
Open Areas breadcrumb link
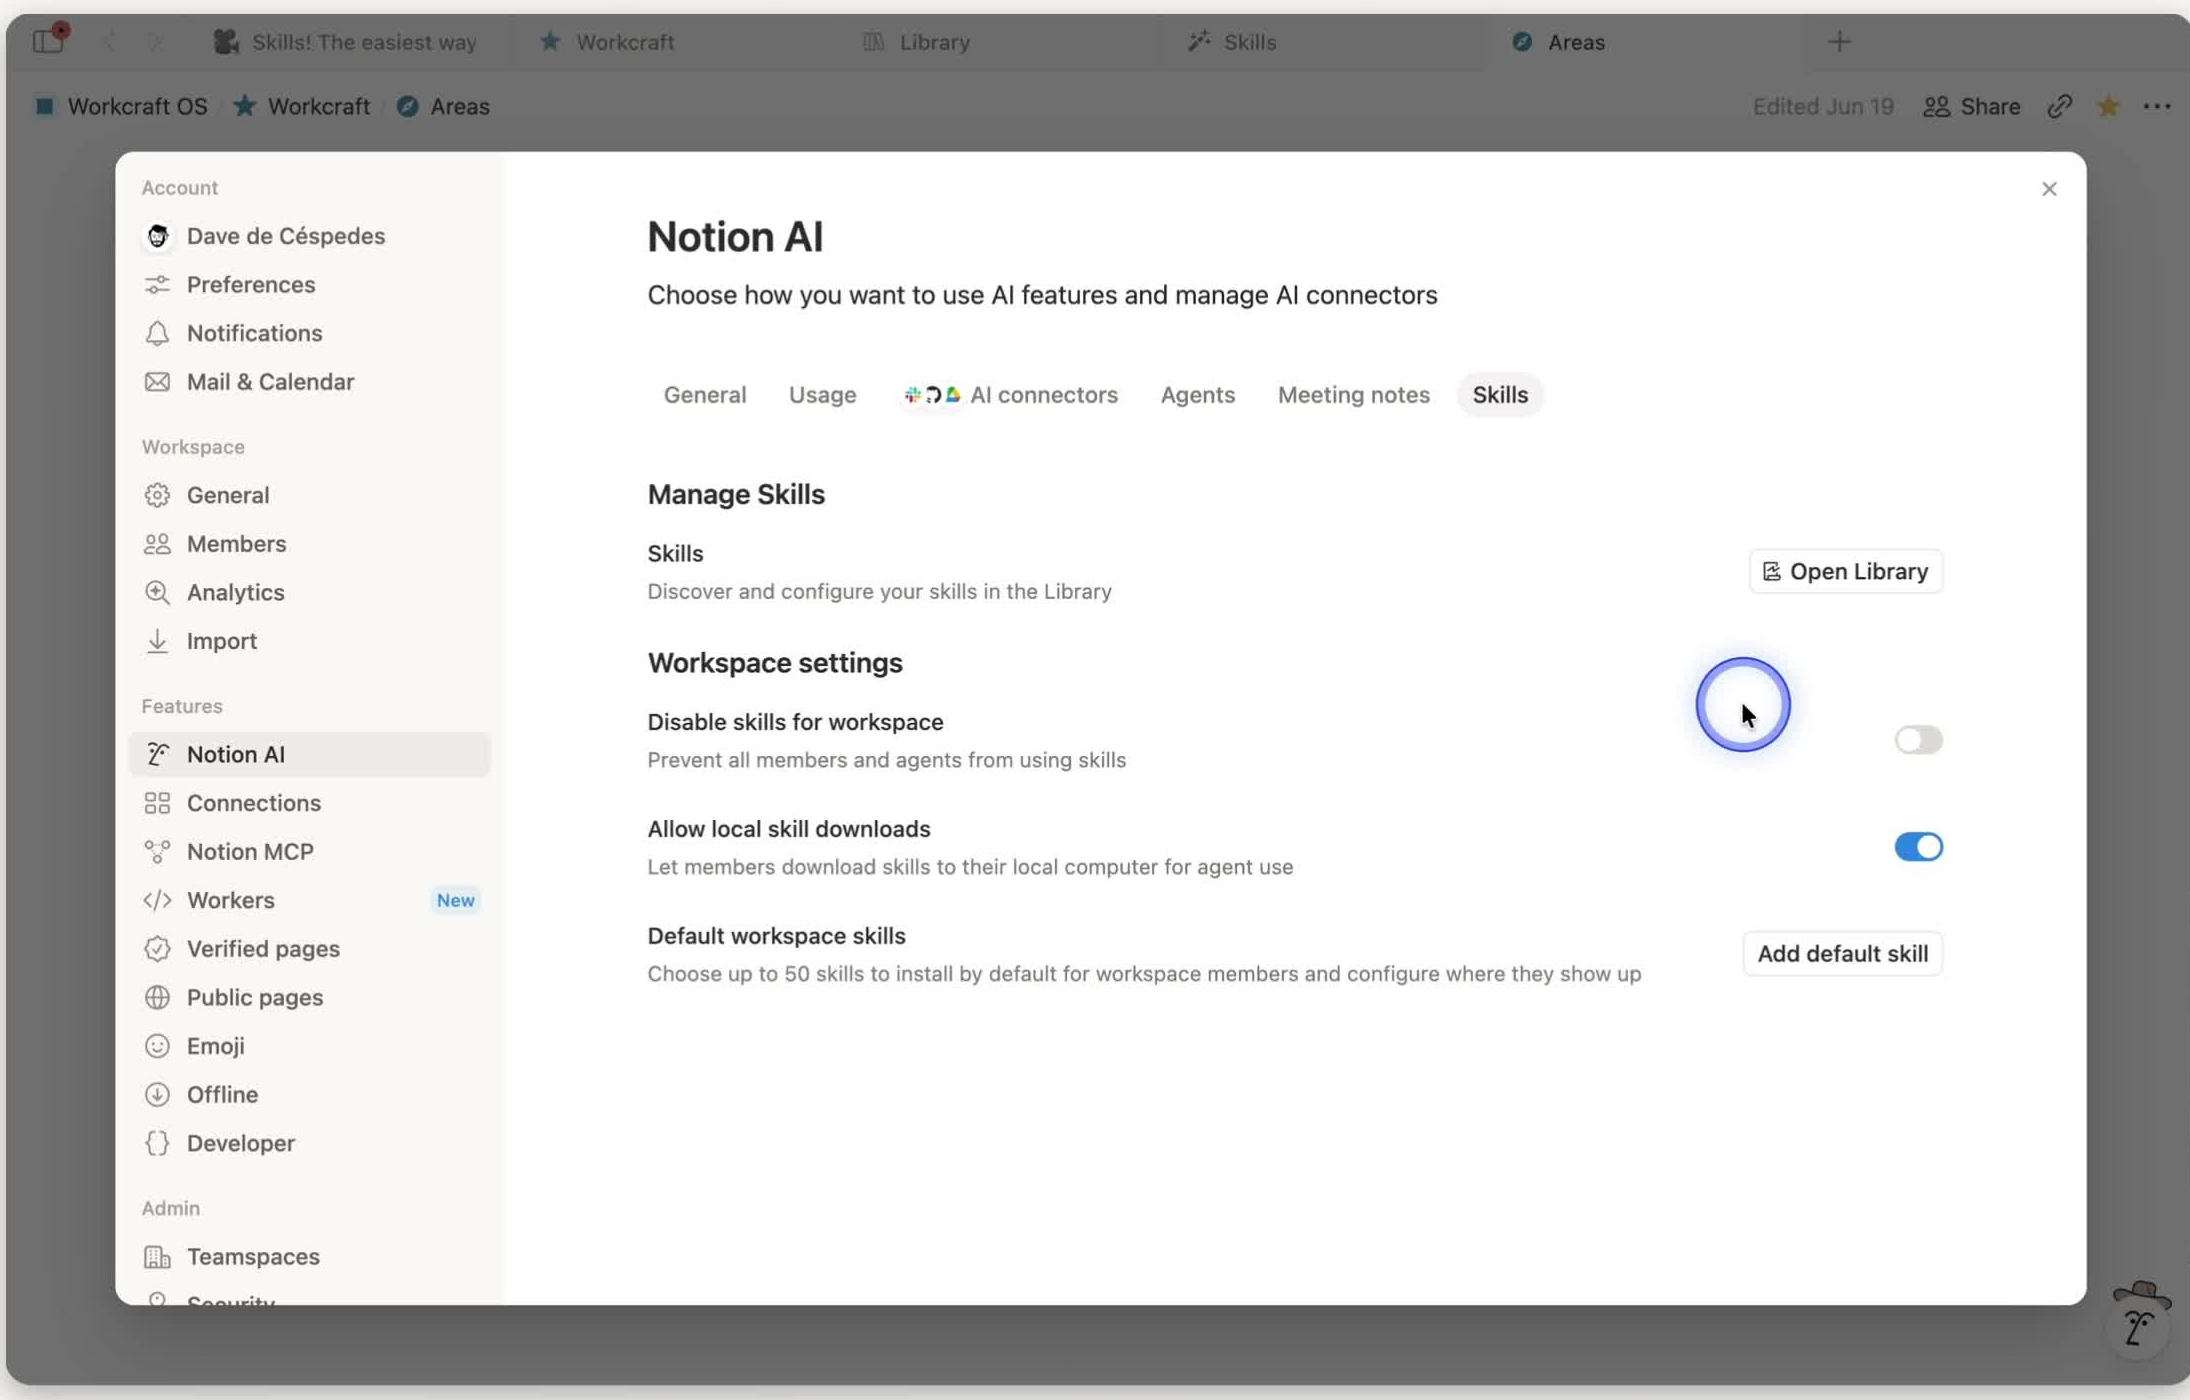443,106
